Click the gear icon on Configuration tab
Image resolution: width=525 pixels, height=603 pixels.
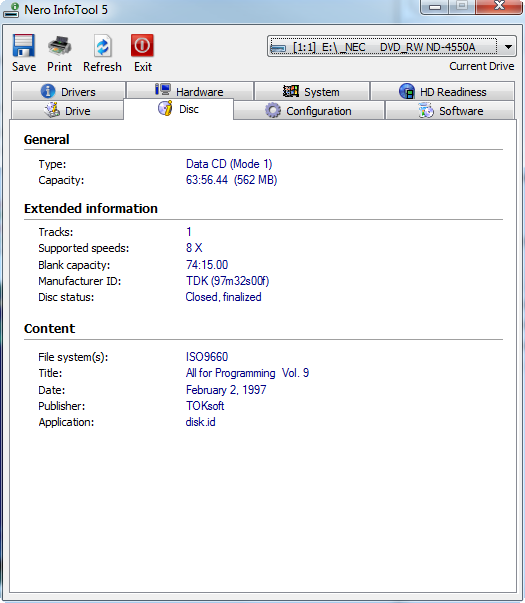(273, 110)
